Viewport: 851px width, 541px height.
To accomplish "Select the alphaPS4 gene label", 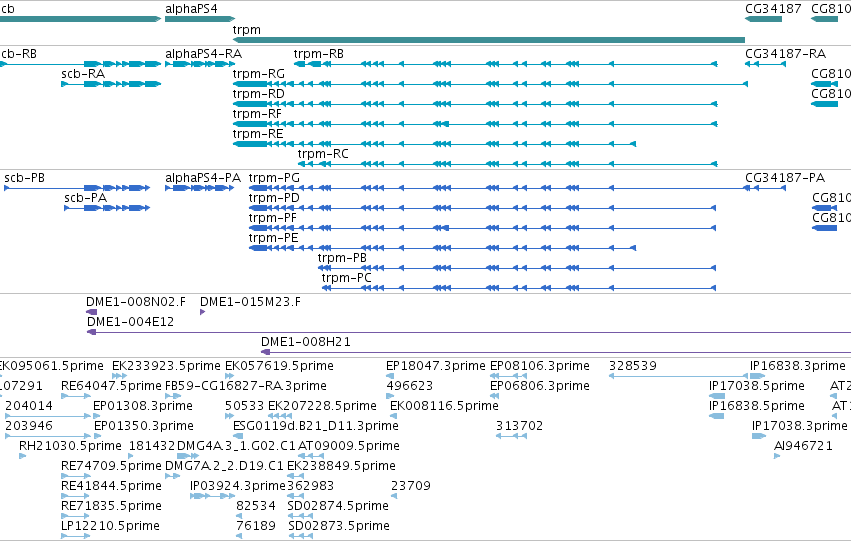I will 192,9.
